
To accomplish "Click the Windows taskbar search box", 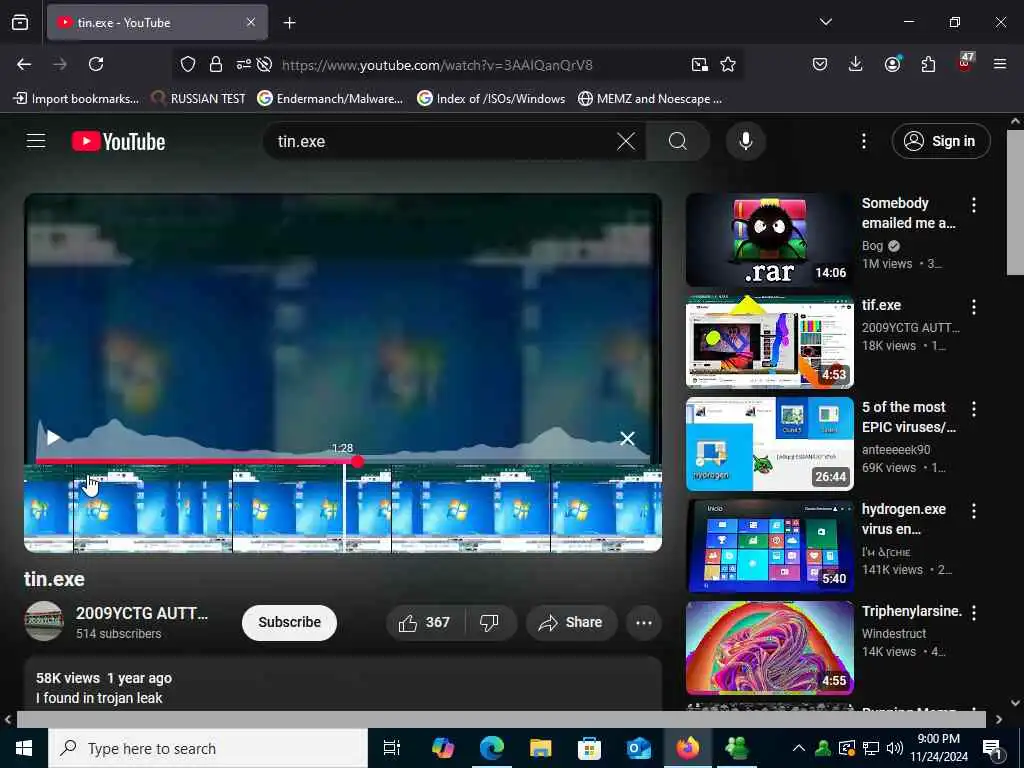I will click(208, 748).
